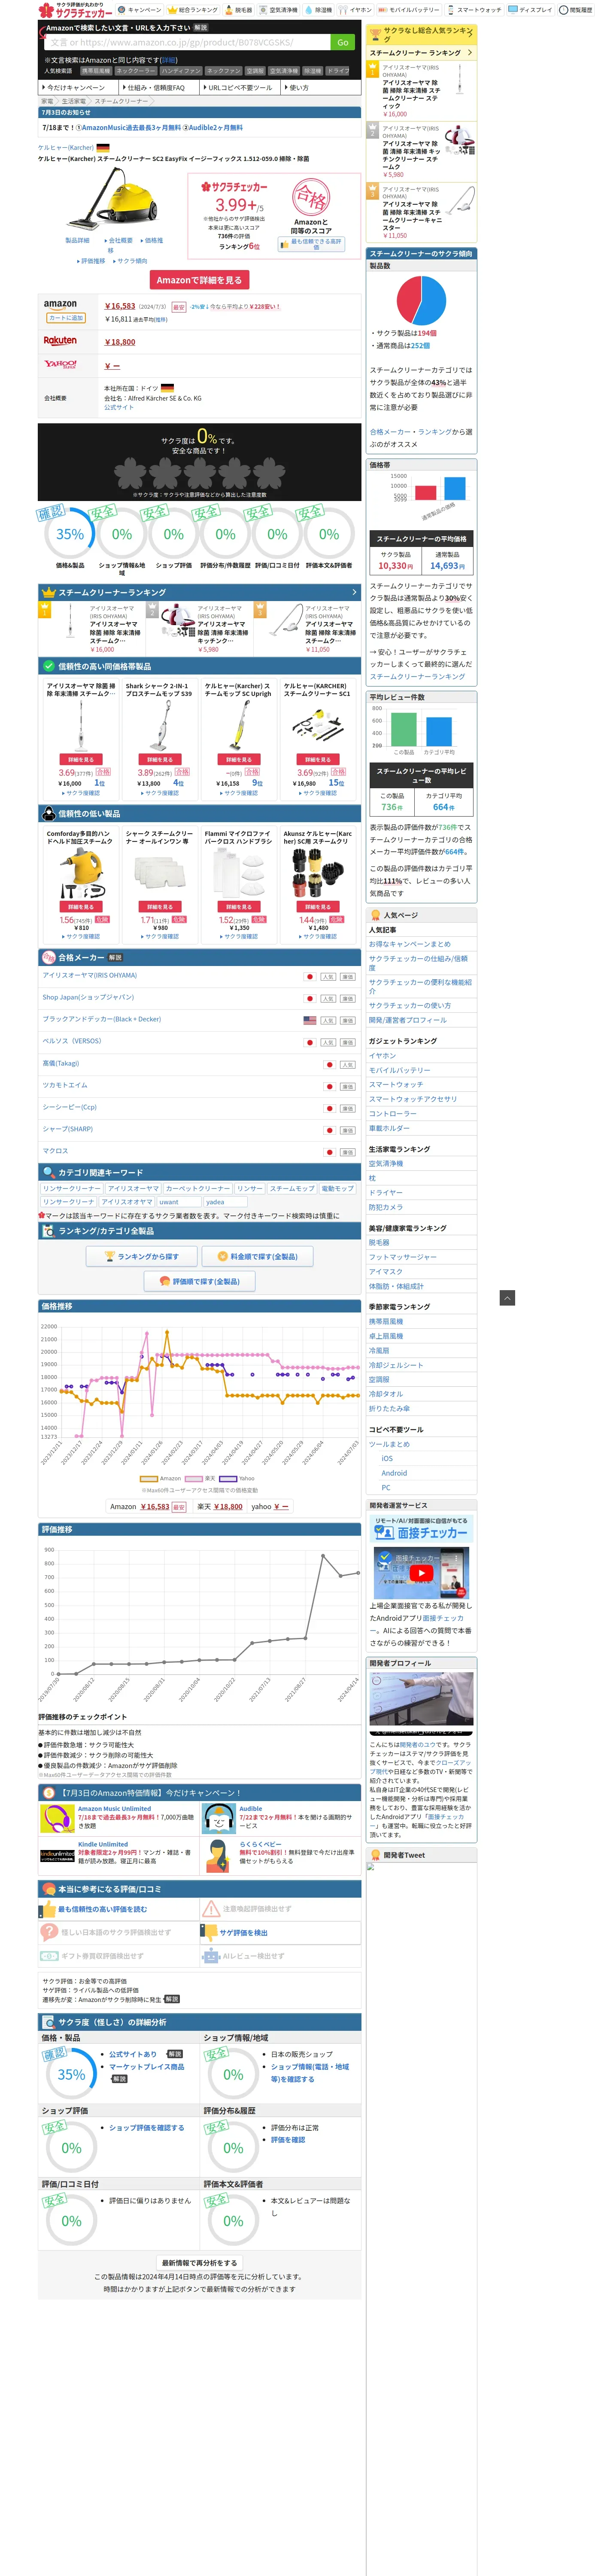Select モバイルバッテリー in the top navigation bar
595x2576 pixels.
click(409, 10)
